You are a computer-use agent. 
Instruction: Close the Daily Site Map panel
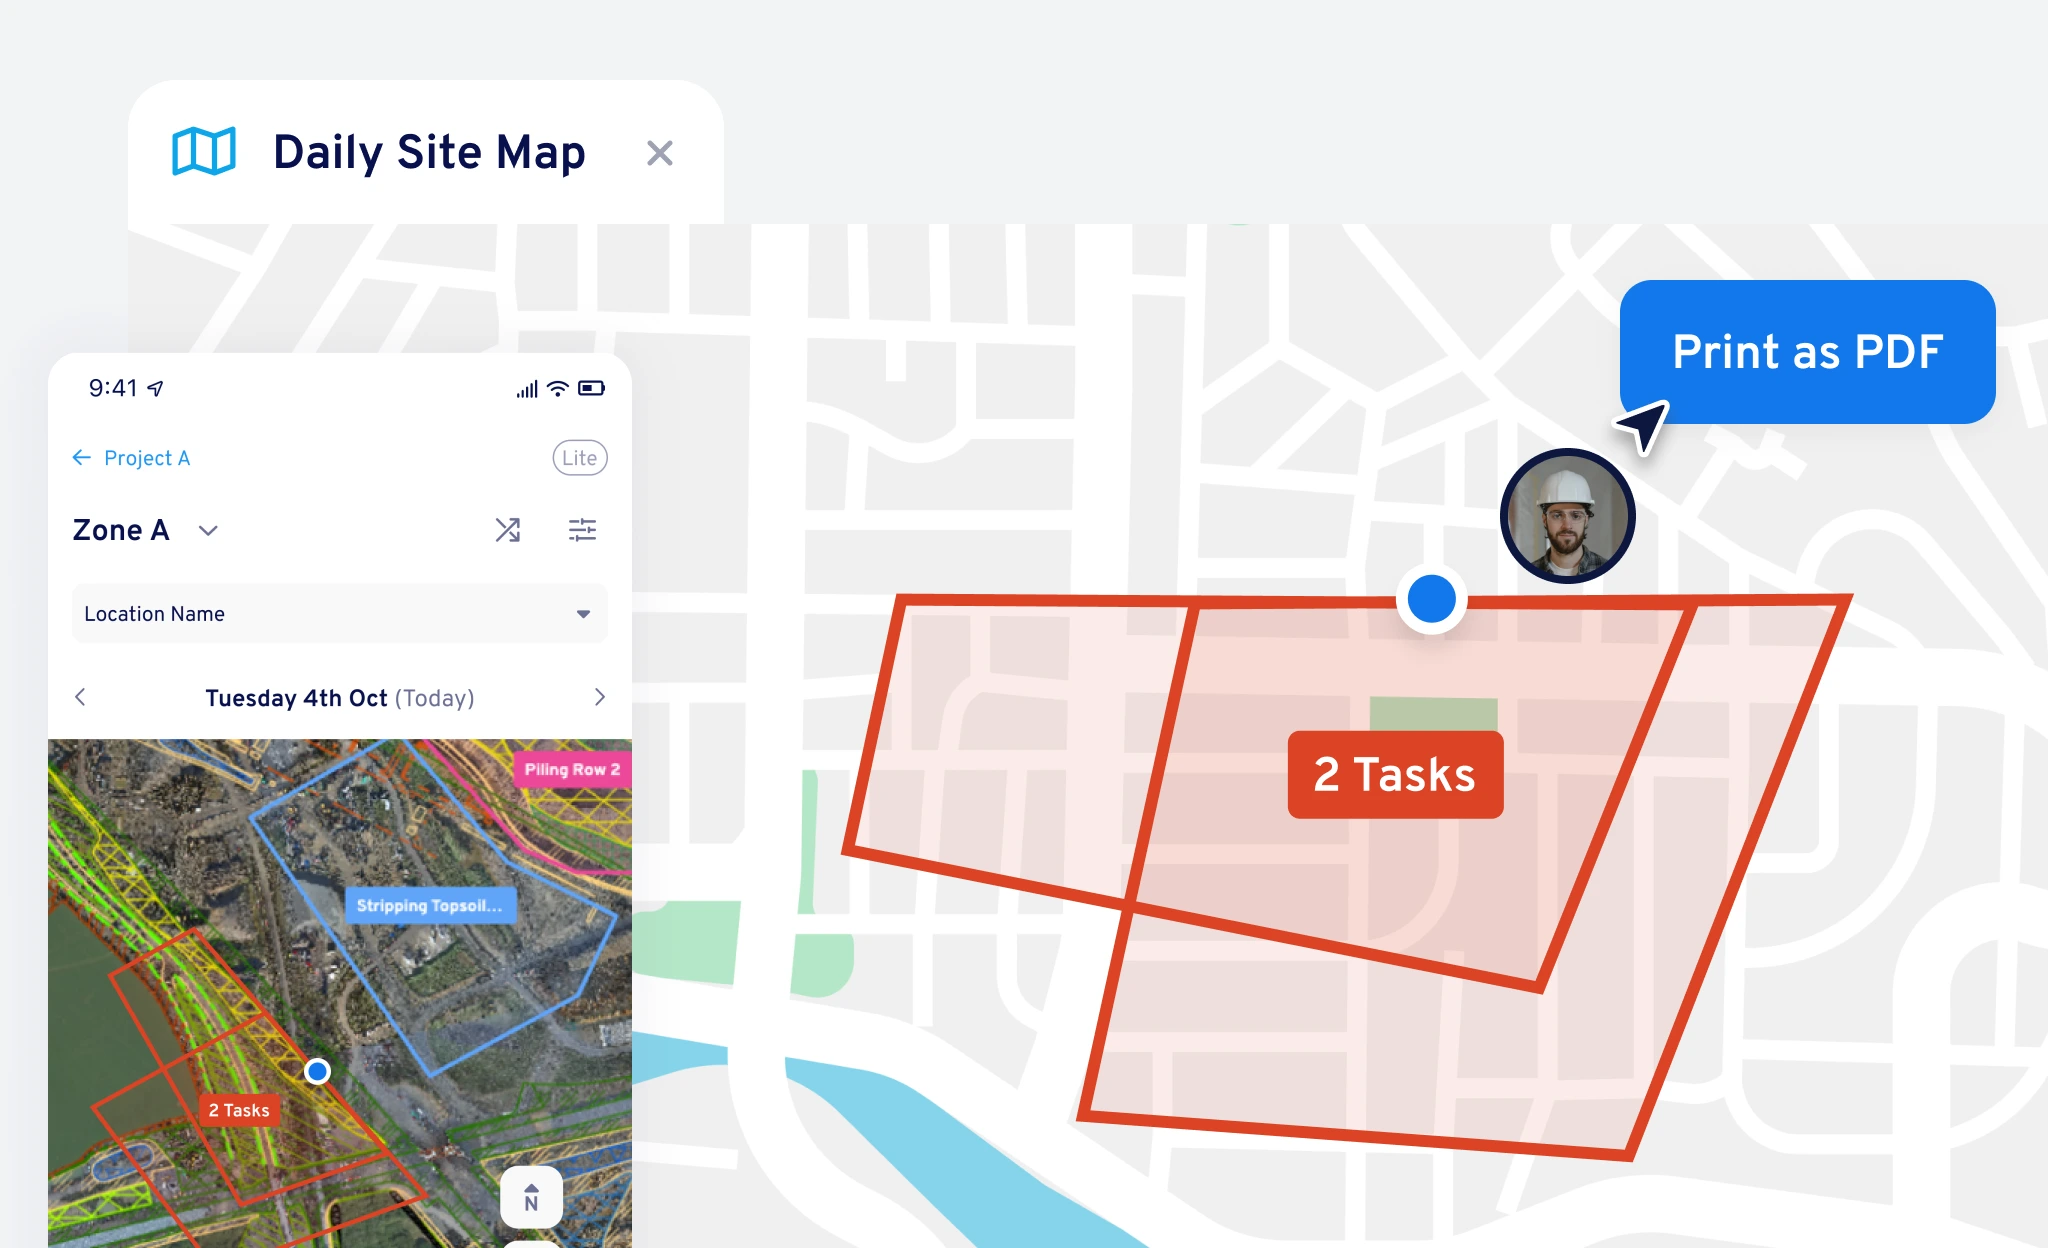(x=660, y=153)
